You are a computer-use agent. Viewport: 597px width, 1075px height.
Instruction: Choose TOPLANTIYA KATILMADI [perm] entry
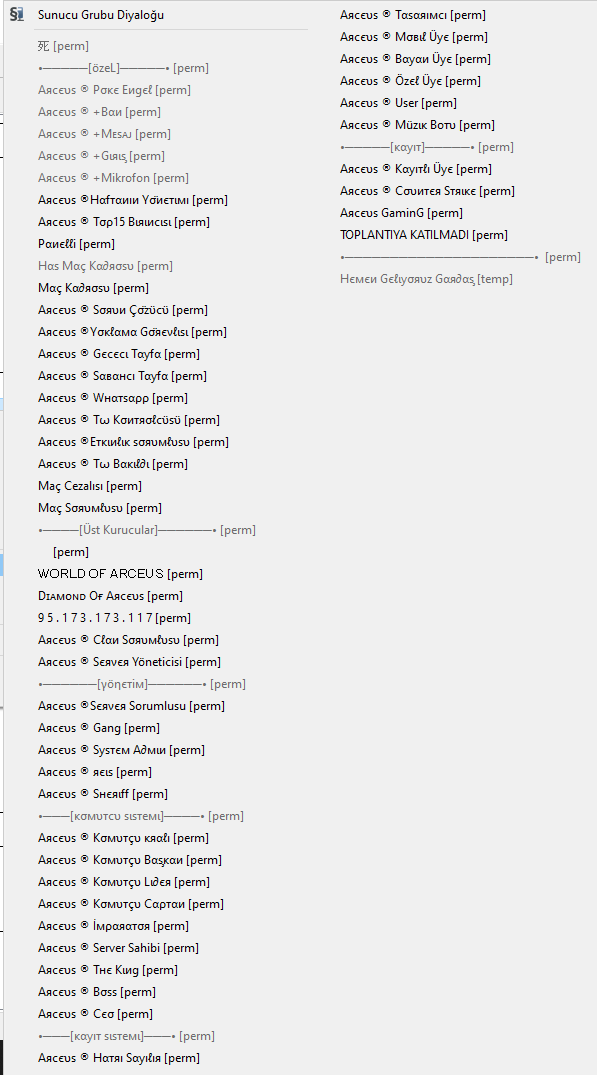[x=424, y=234]
